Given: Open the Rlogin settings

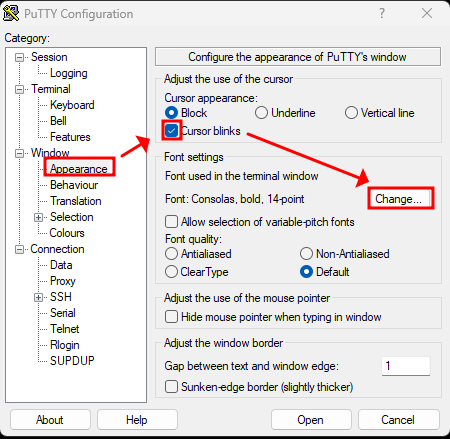Looking at the screenshot, I should point(65,345).
